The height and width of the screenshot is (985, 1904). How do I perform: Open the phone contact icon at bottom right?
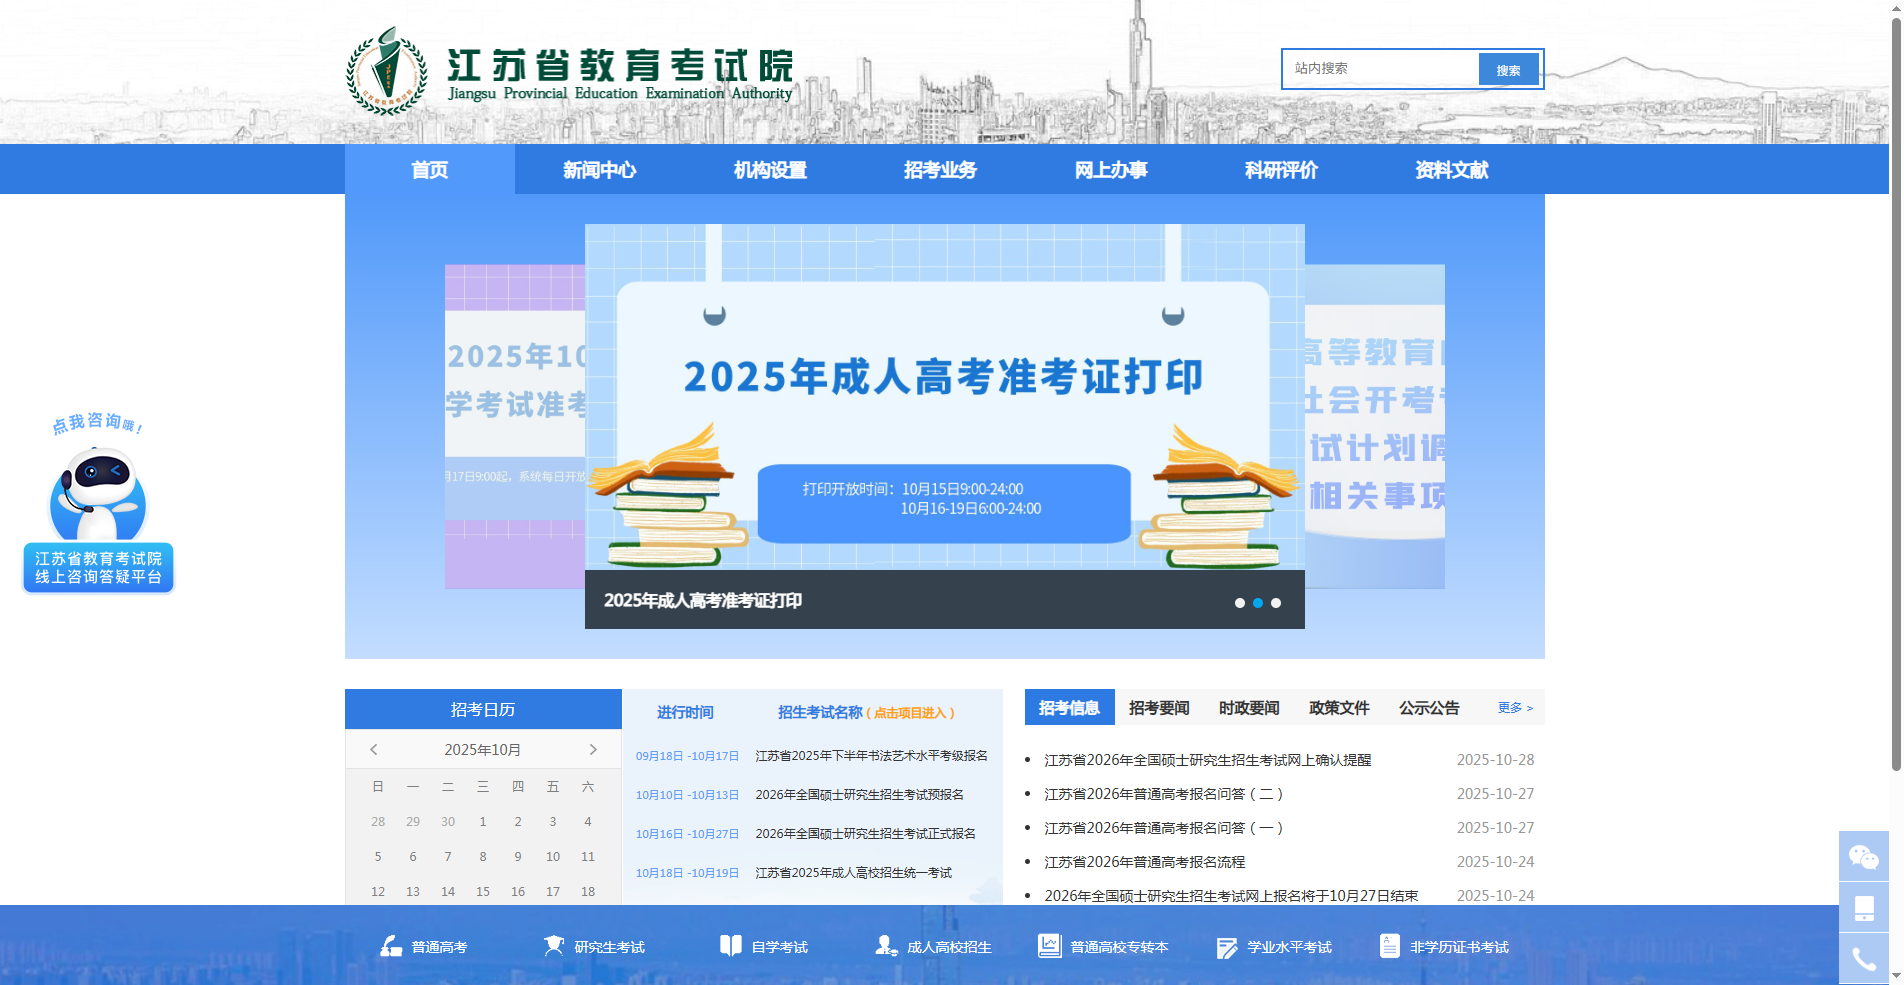click(x=1864, y=957)
